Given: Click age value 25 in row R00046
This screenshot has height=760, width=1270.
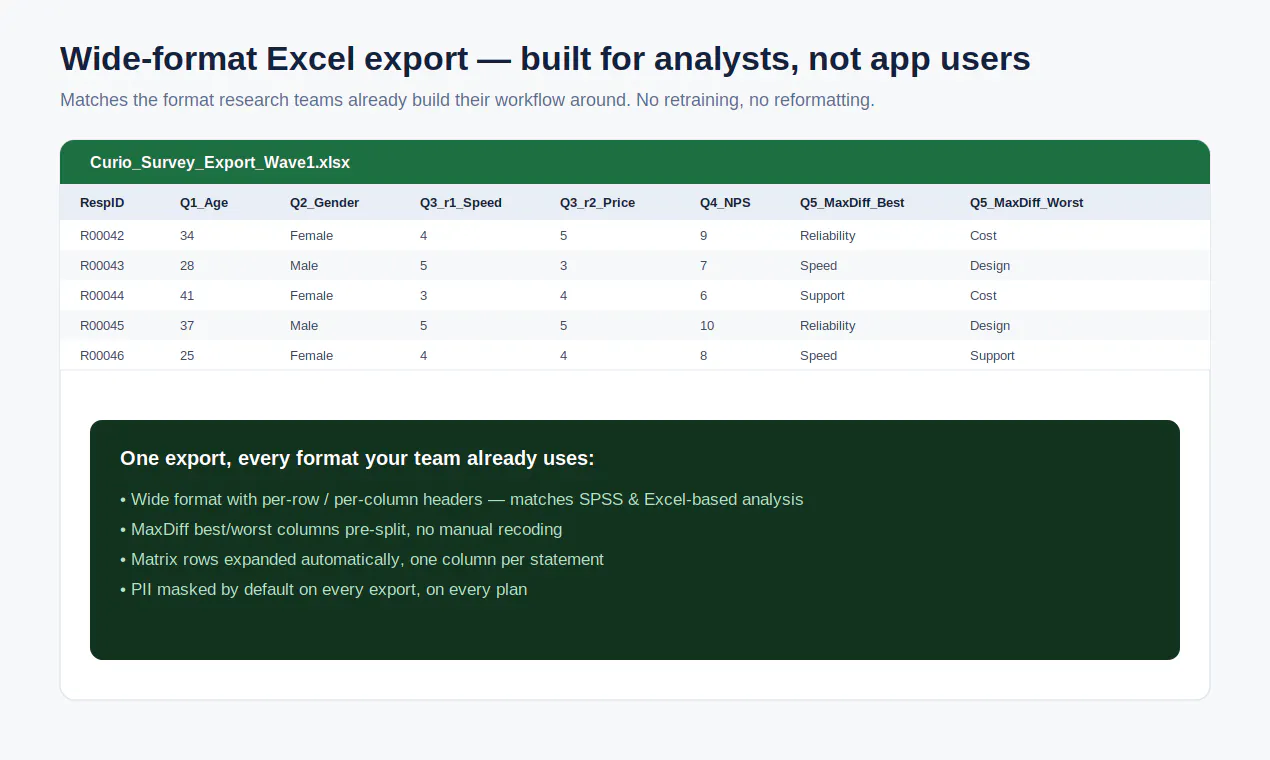Looking at the screenshot, I should tap(187, 355).
